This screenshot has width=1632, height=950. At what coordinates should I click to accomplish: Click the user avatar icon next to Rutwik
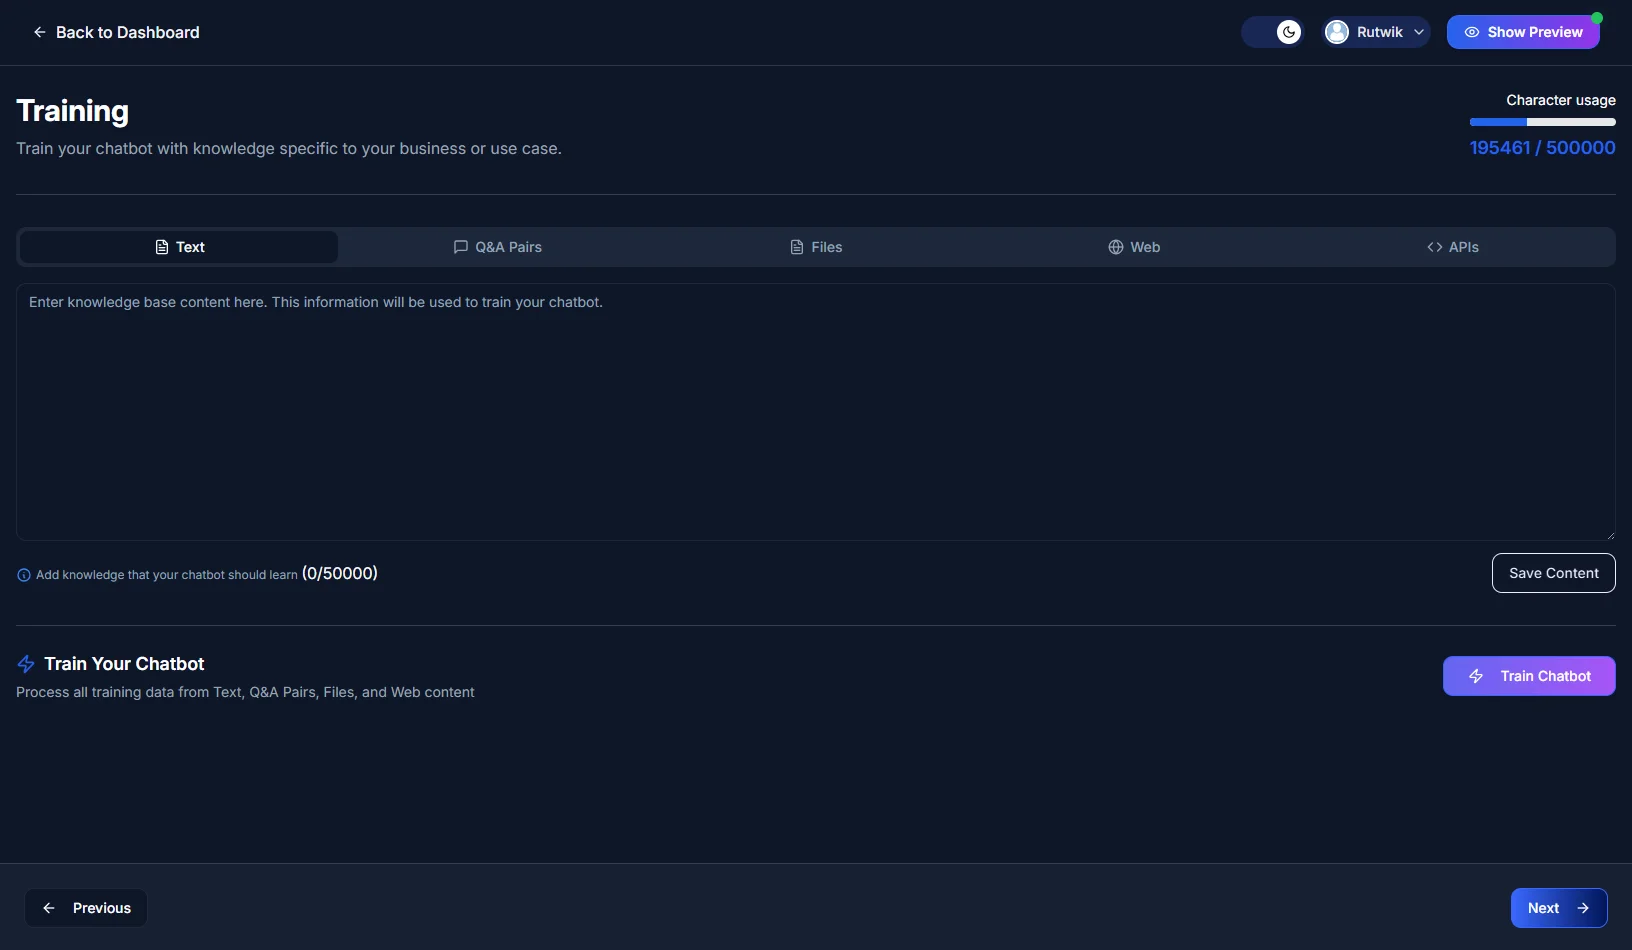coord(1337,32)
